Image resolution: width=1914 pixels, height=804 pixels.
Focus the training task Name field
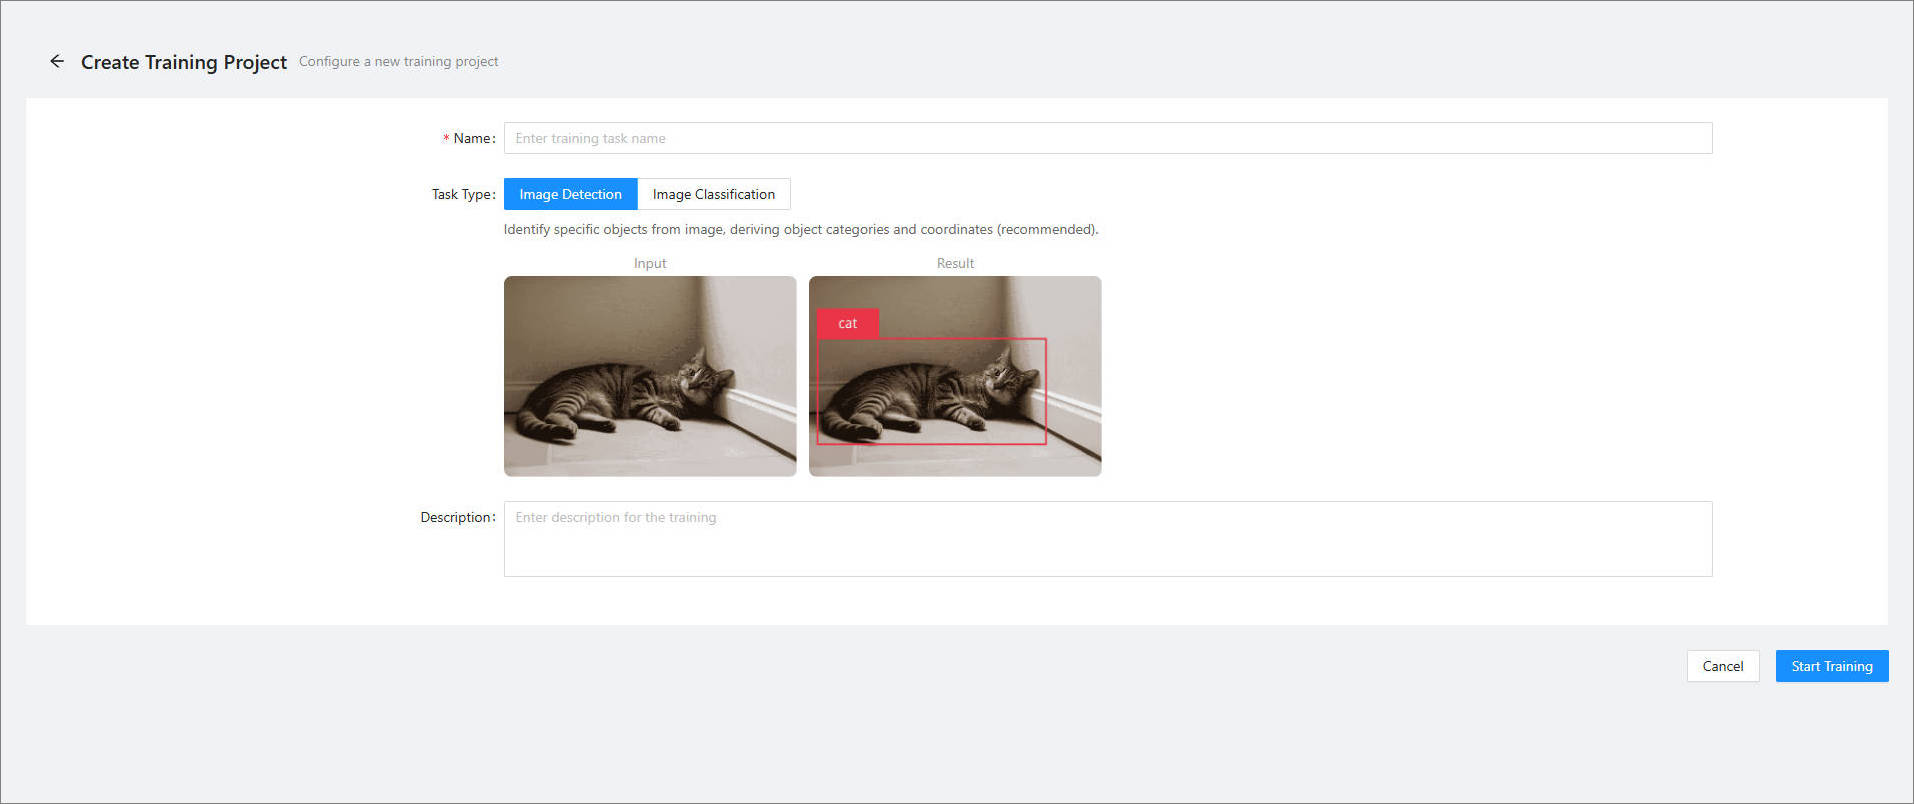point(1108,138)
